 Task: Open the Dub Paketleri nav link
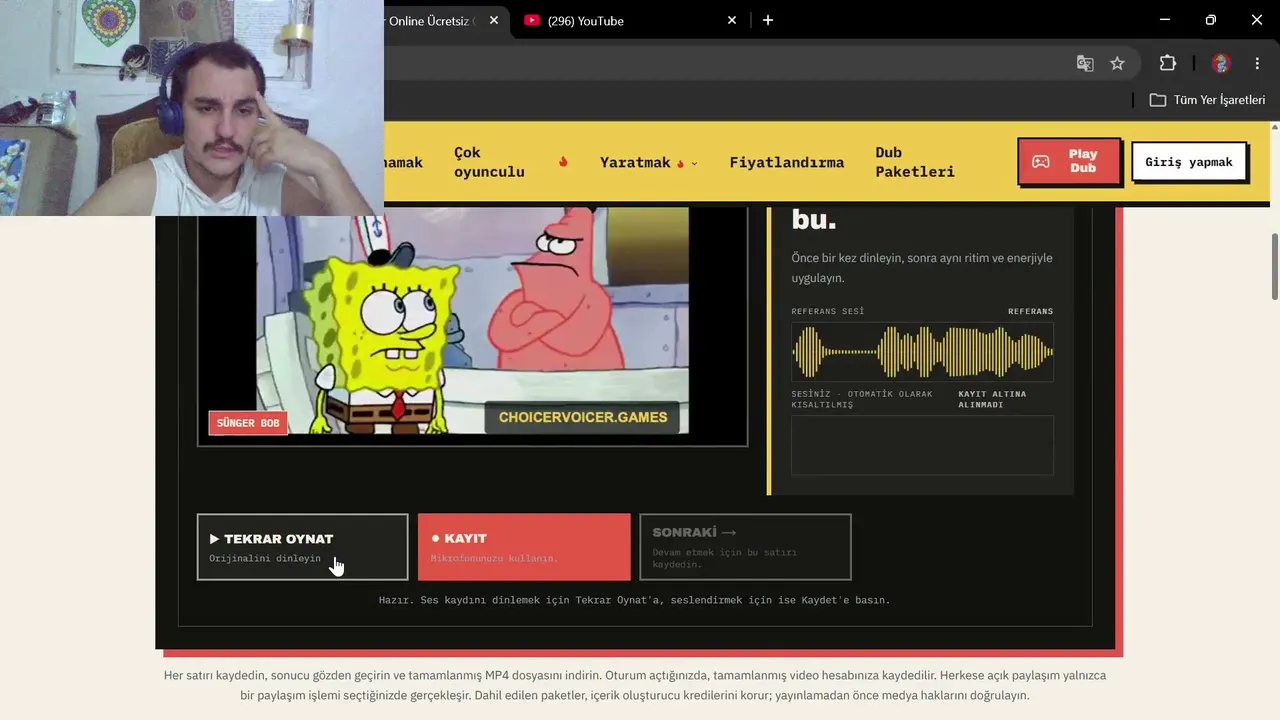point(915,162)
